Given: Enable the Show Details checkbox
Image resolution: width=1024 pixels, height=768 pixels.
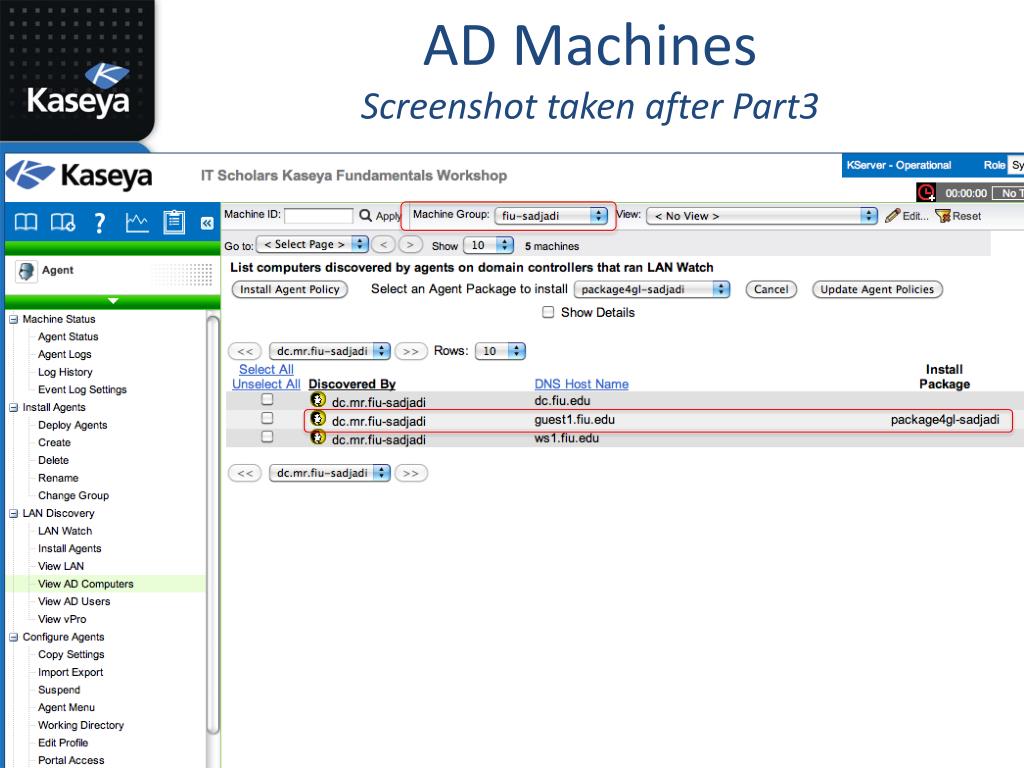Looking at the screenshot, I should 548,312.
